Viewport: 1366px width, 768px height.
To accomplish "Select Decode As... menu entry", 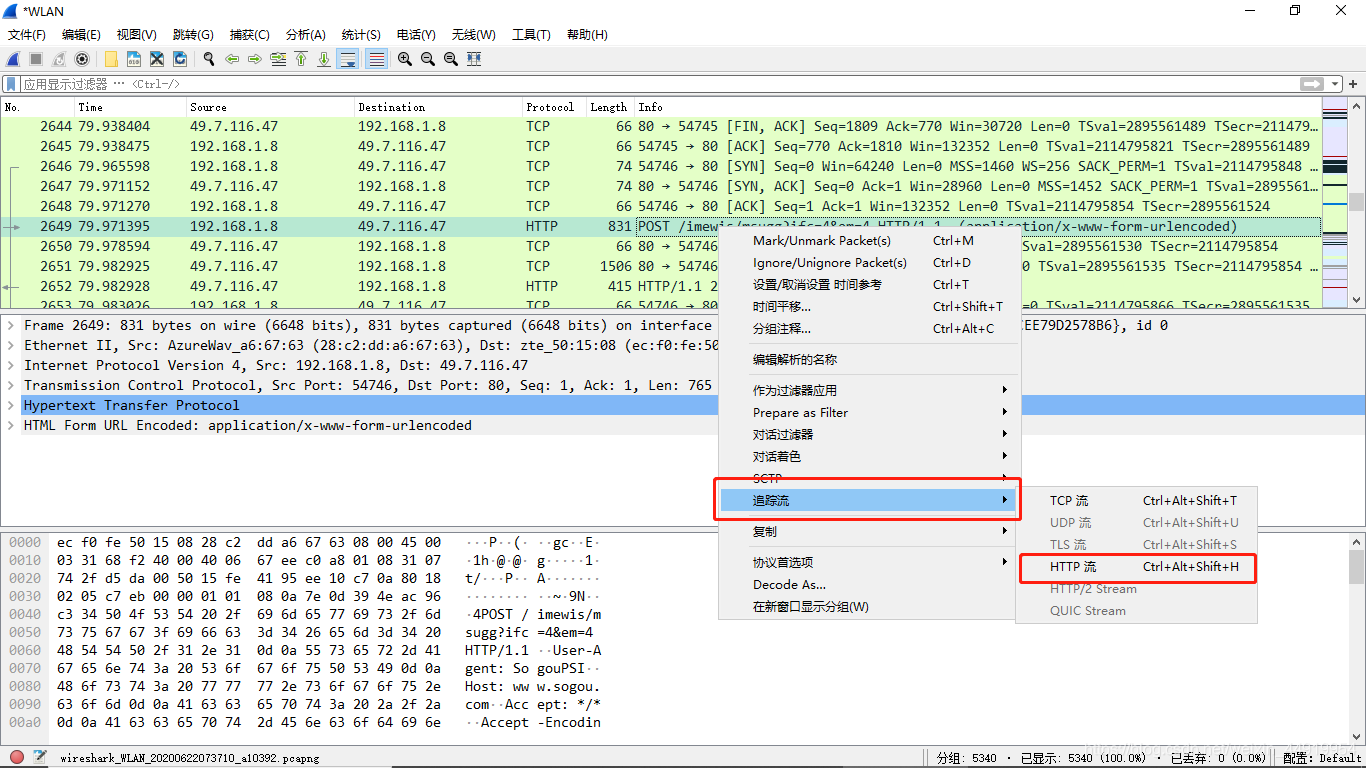I will 869,584.
